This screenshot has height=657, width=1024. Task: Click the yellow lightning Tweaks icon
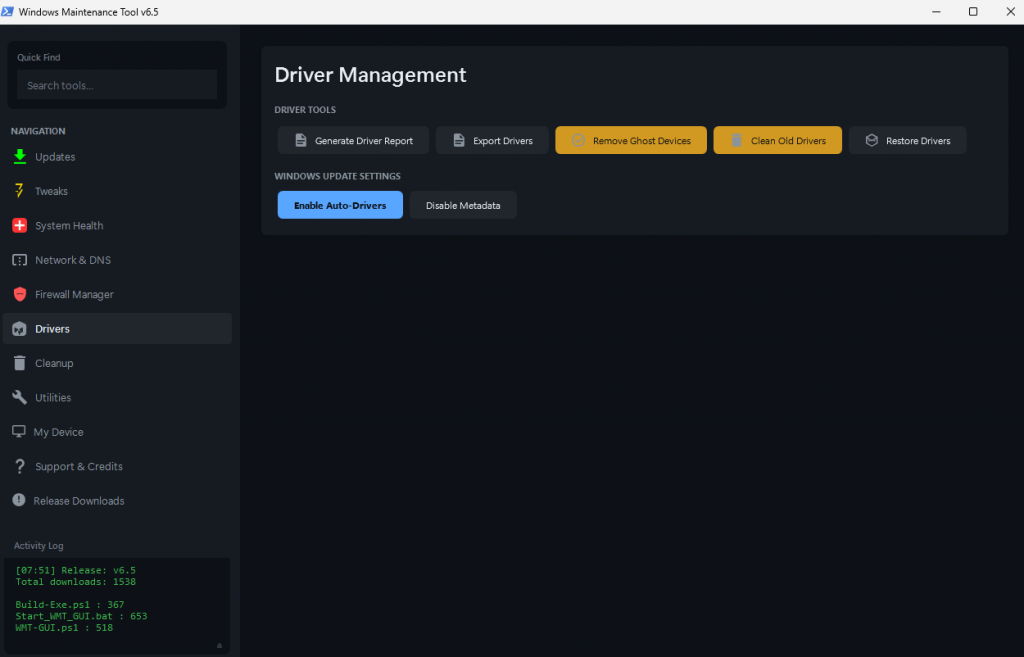pyautogui.click(x=19, y=191)
